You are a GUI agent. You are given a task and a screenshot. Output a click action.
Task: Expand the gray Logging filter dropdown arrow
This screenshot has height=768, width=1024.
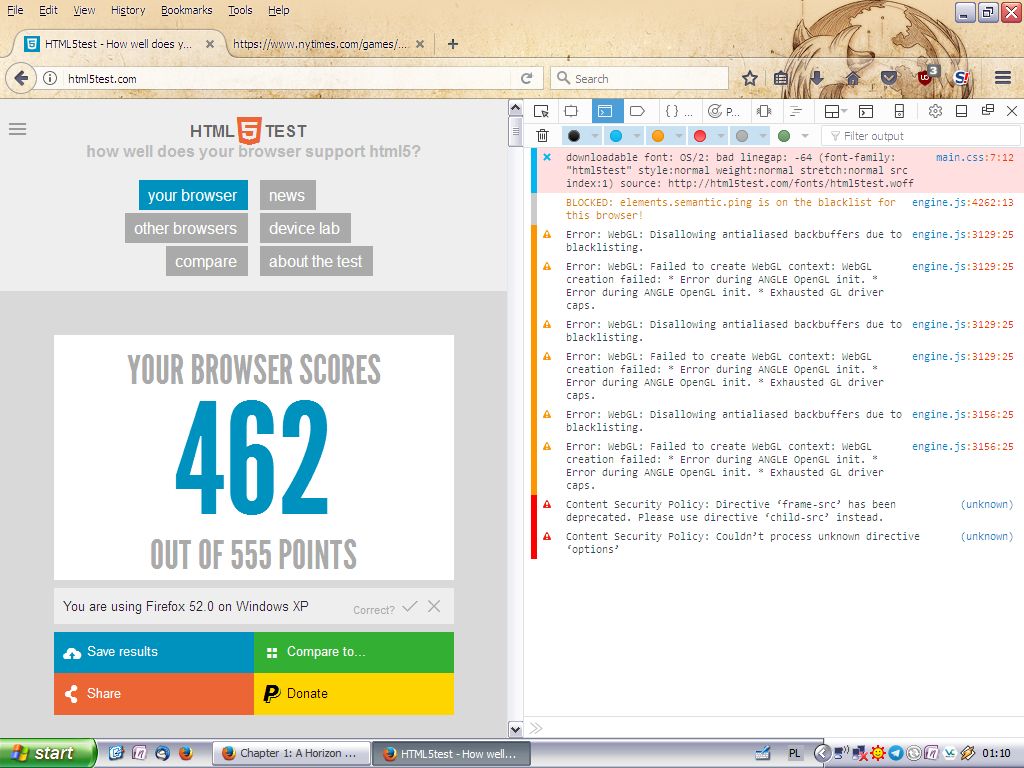(763, 136)
